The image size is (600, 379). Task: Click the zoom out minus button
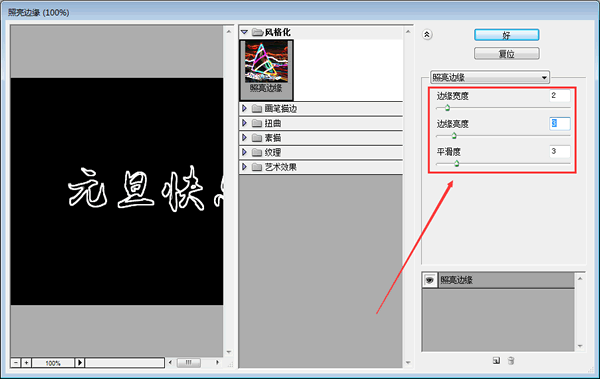(x=16, y=363)
